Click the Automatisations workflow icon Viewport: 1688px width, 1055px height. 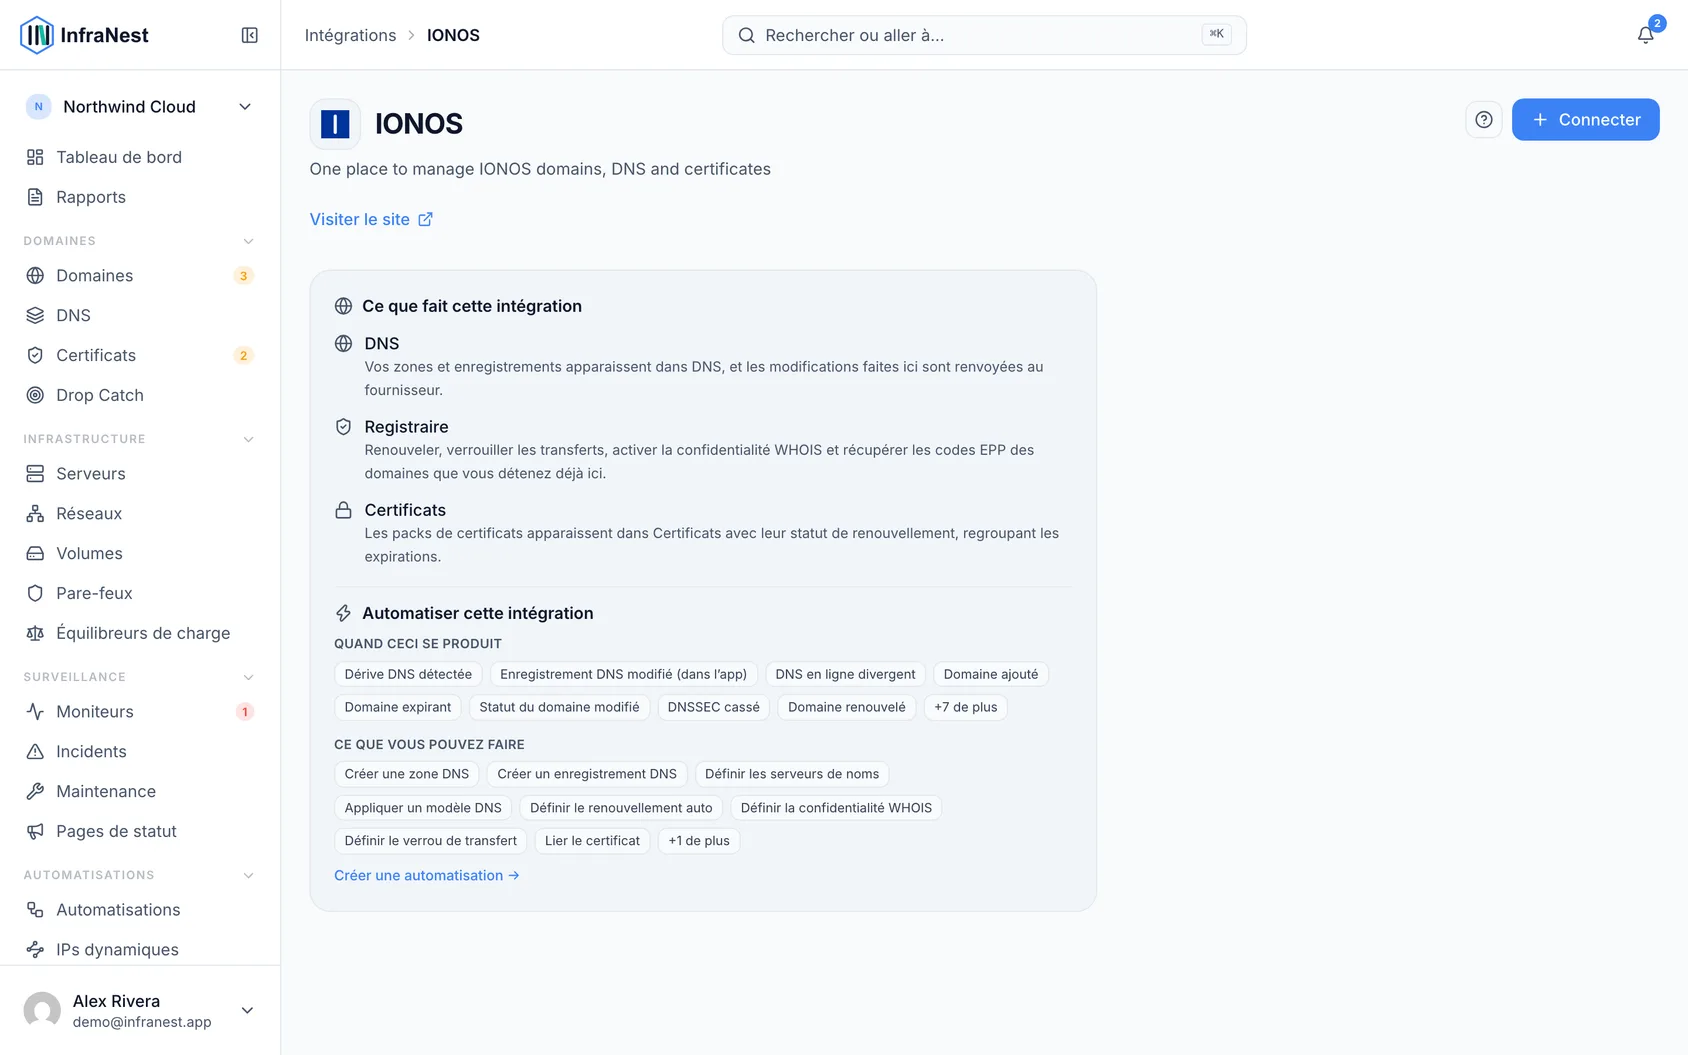[35, 909]
